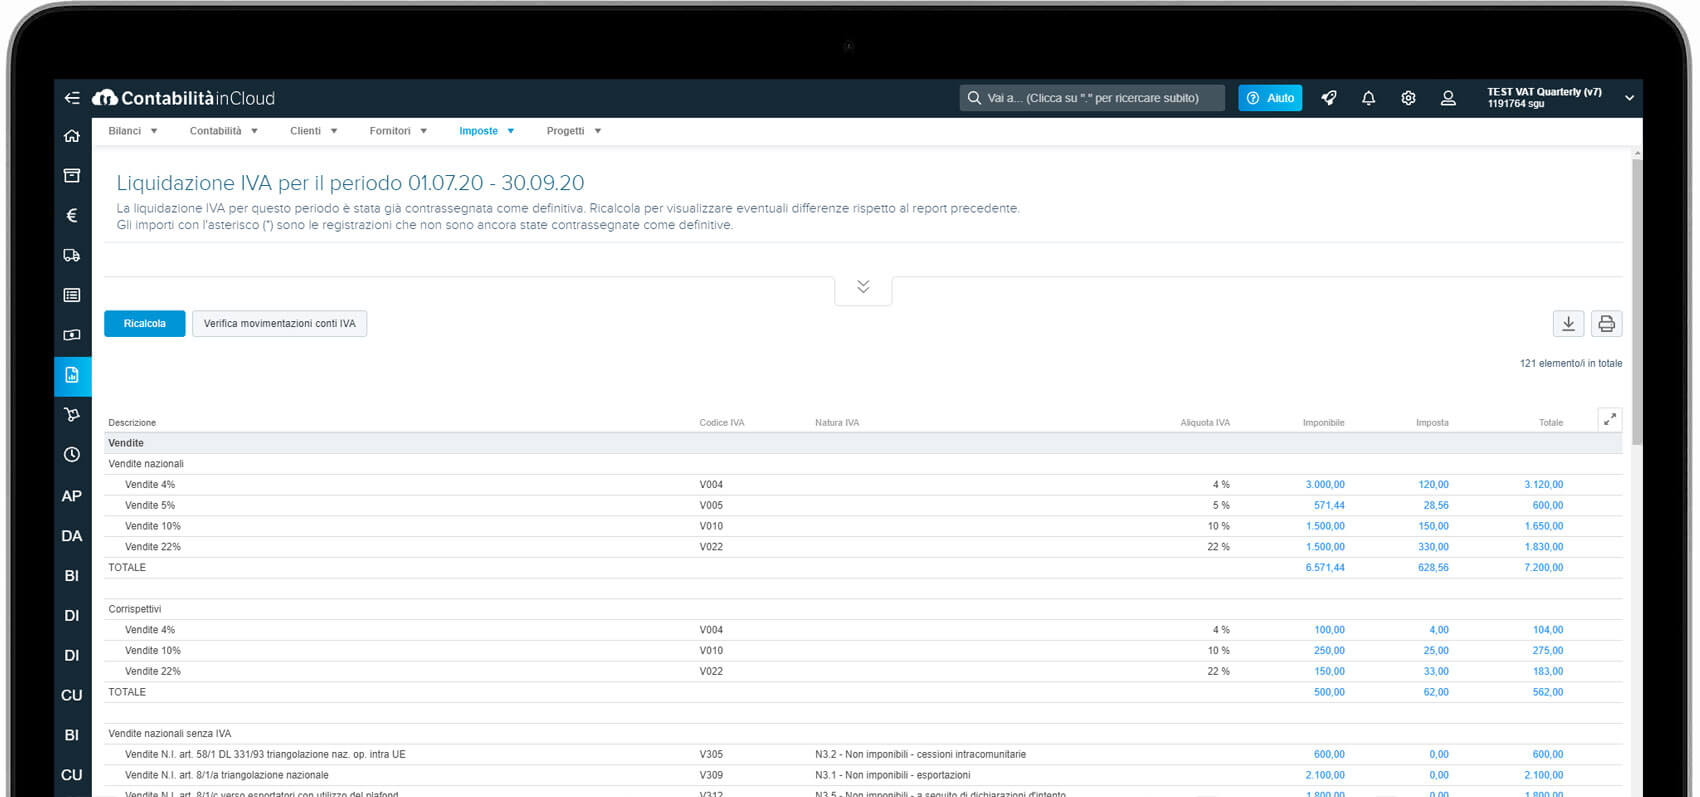Image resolution: width=1700 pixels, height=797 pixels.
Task: Click the Ricalcola button
Action: click(145, 324)
